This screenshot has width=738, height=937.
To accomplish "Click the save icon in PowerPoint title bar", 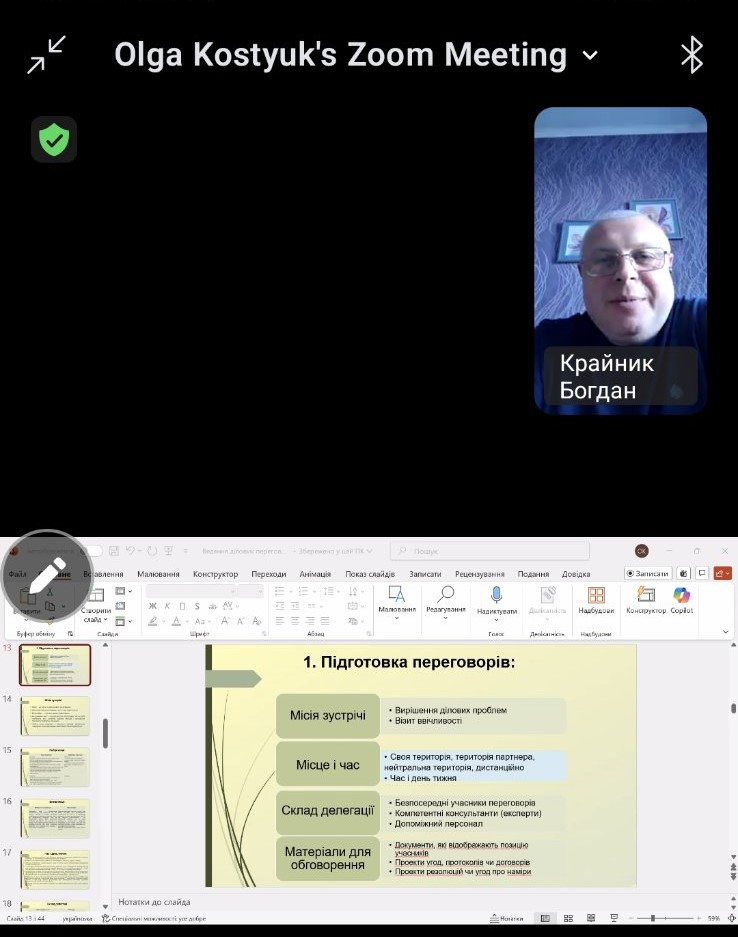I will 114,550.
